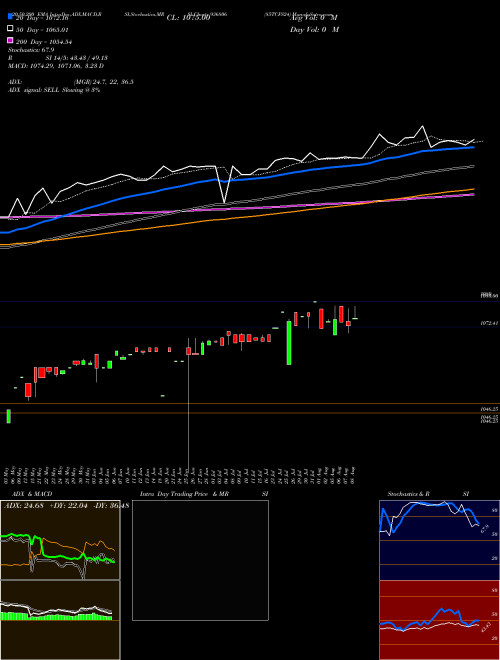
Task: Click the 'ADX signal: SELL' line
Action: (x=54, y=90)
